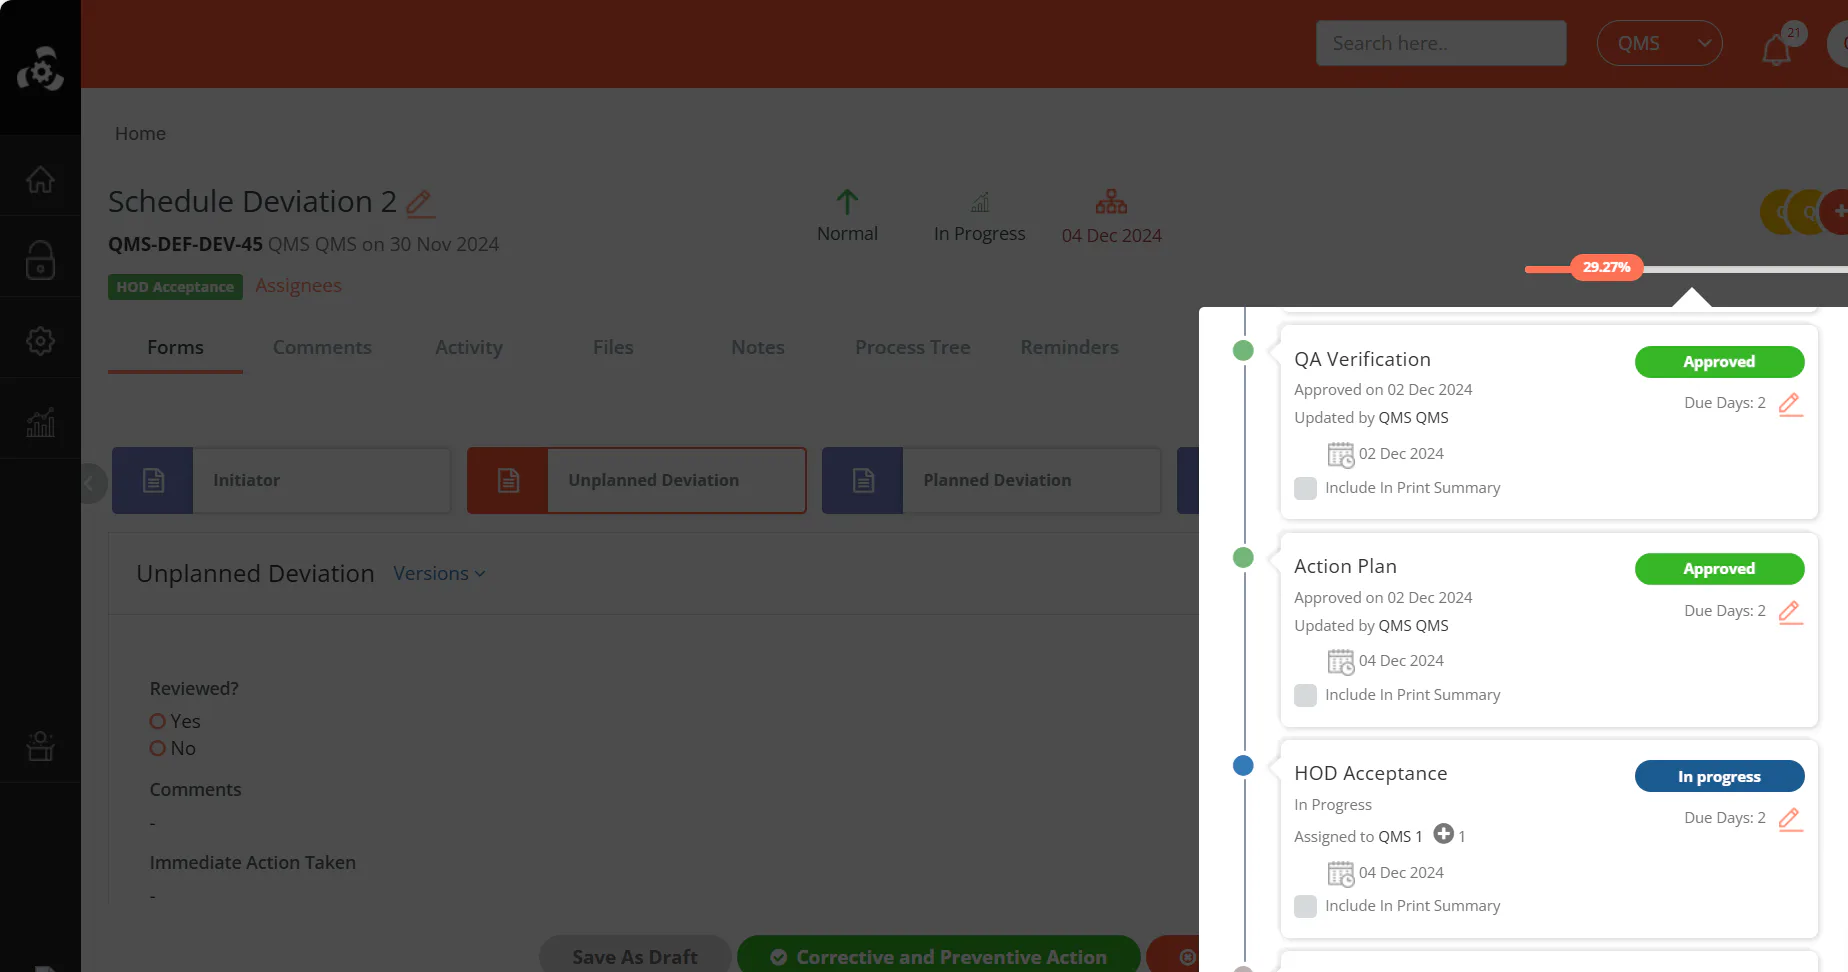Open the settings gear in sidebar
Screen dimensions: 1848x972
pyautogui.click(x=40, y=341)
